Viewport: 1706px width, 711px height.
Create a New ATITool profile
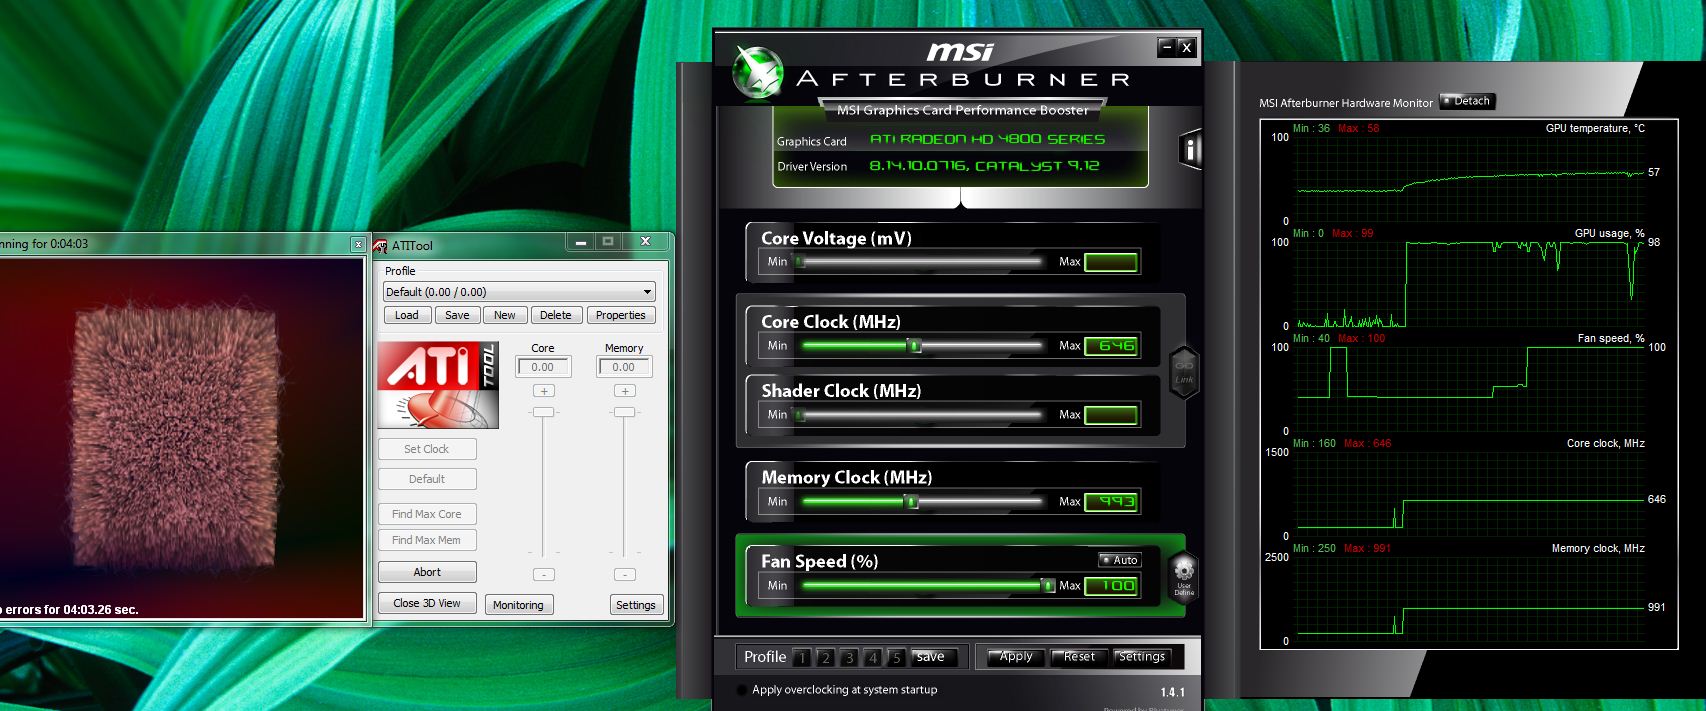click(x=505, y=315)
